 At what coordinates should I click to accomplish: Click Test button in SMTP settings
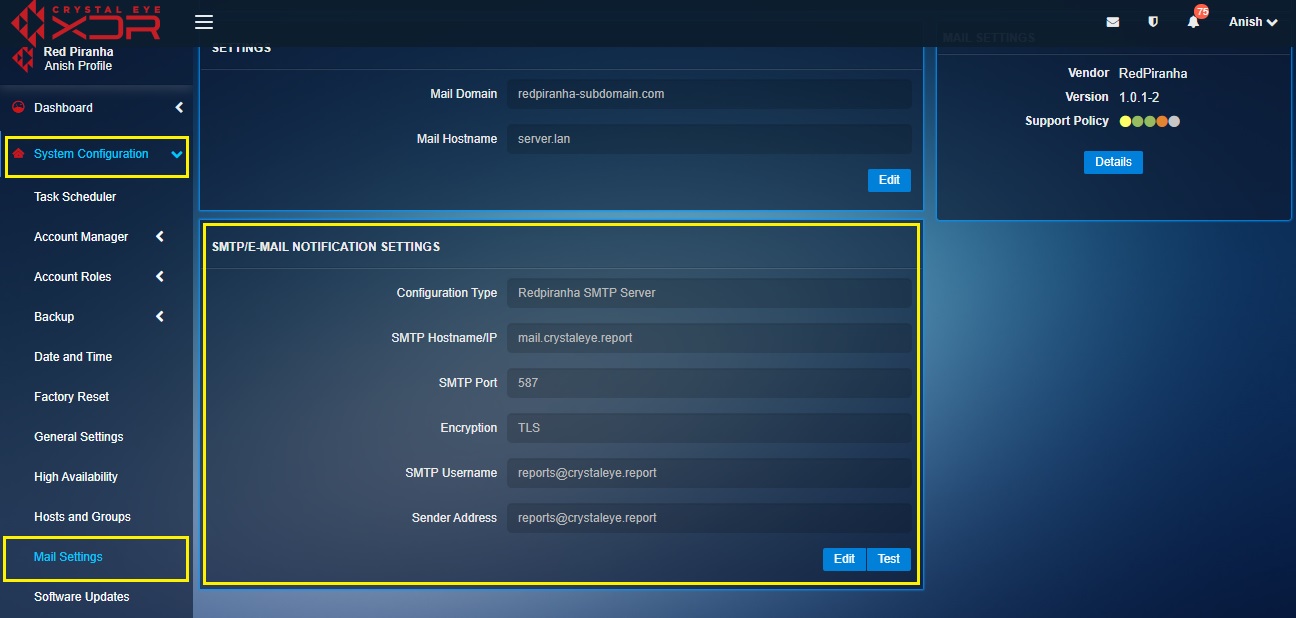[889, 559]
